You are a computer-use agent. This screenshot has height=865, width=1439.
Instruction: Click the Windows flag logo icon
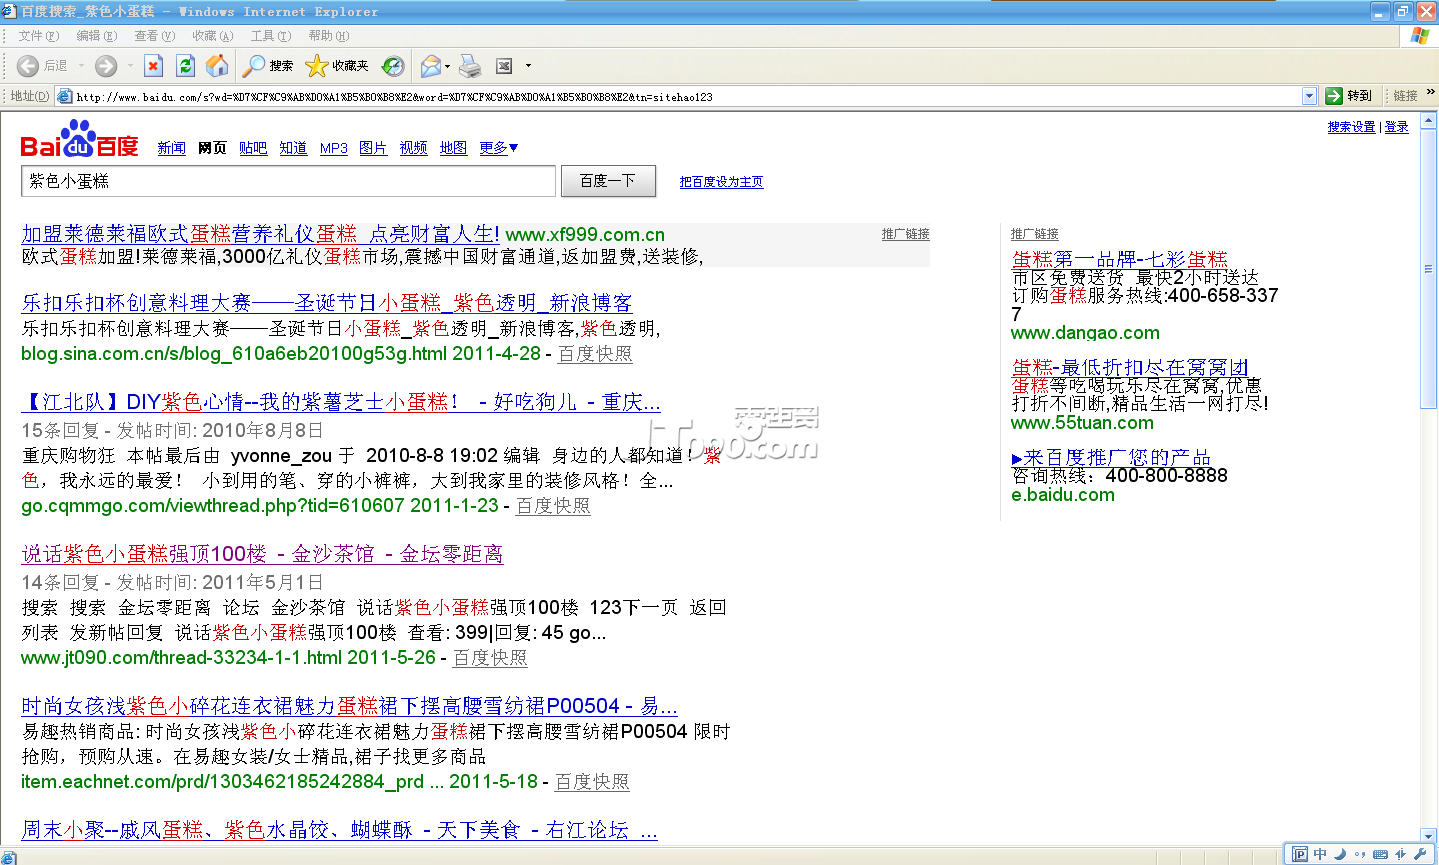1420,35
